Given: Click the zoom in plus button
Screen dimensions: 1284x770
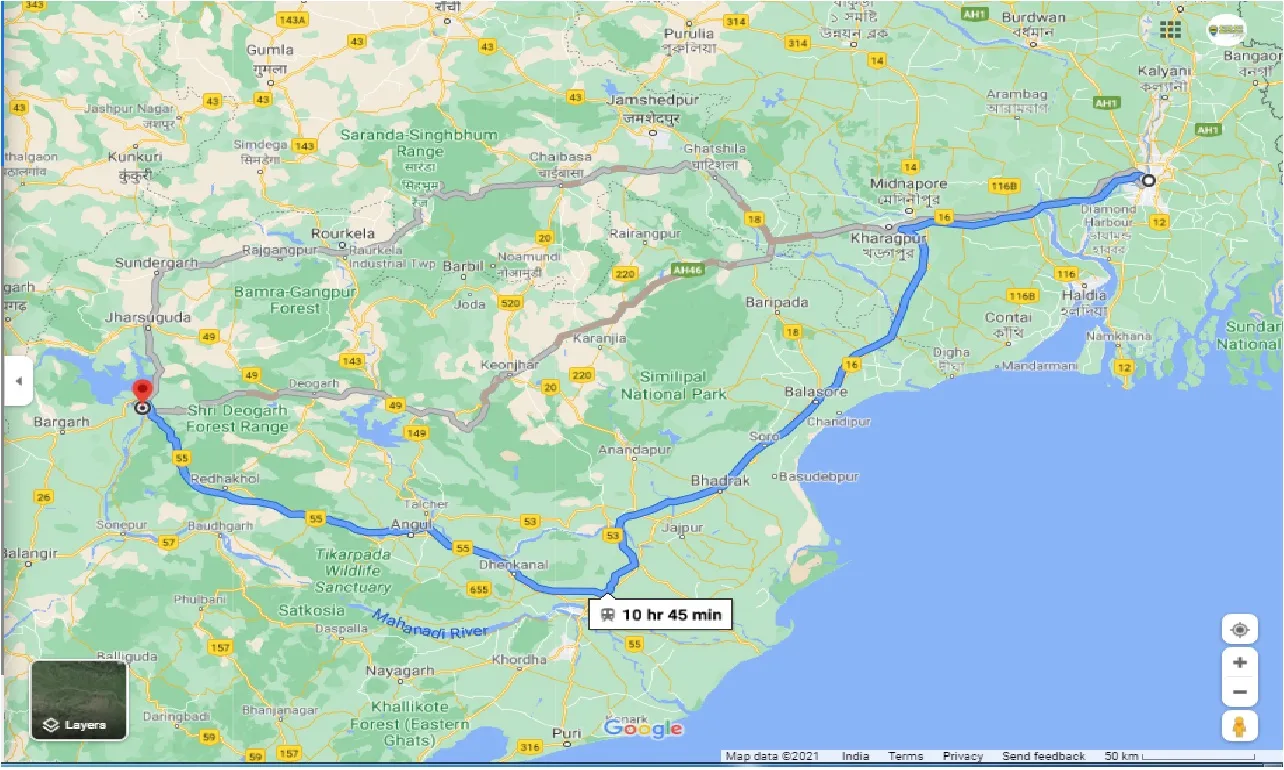Looking at the screenshot, I should click(x=1239, y=661).
